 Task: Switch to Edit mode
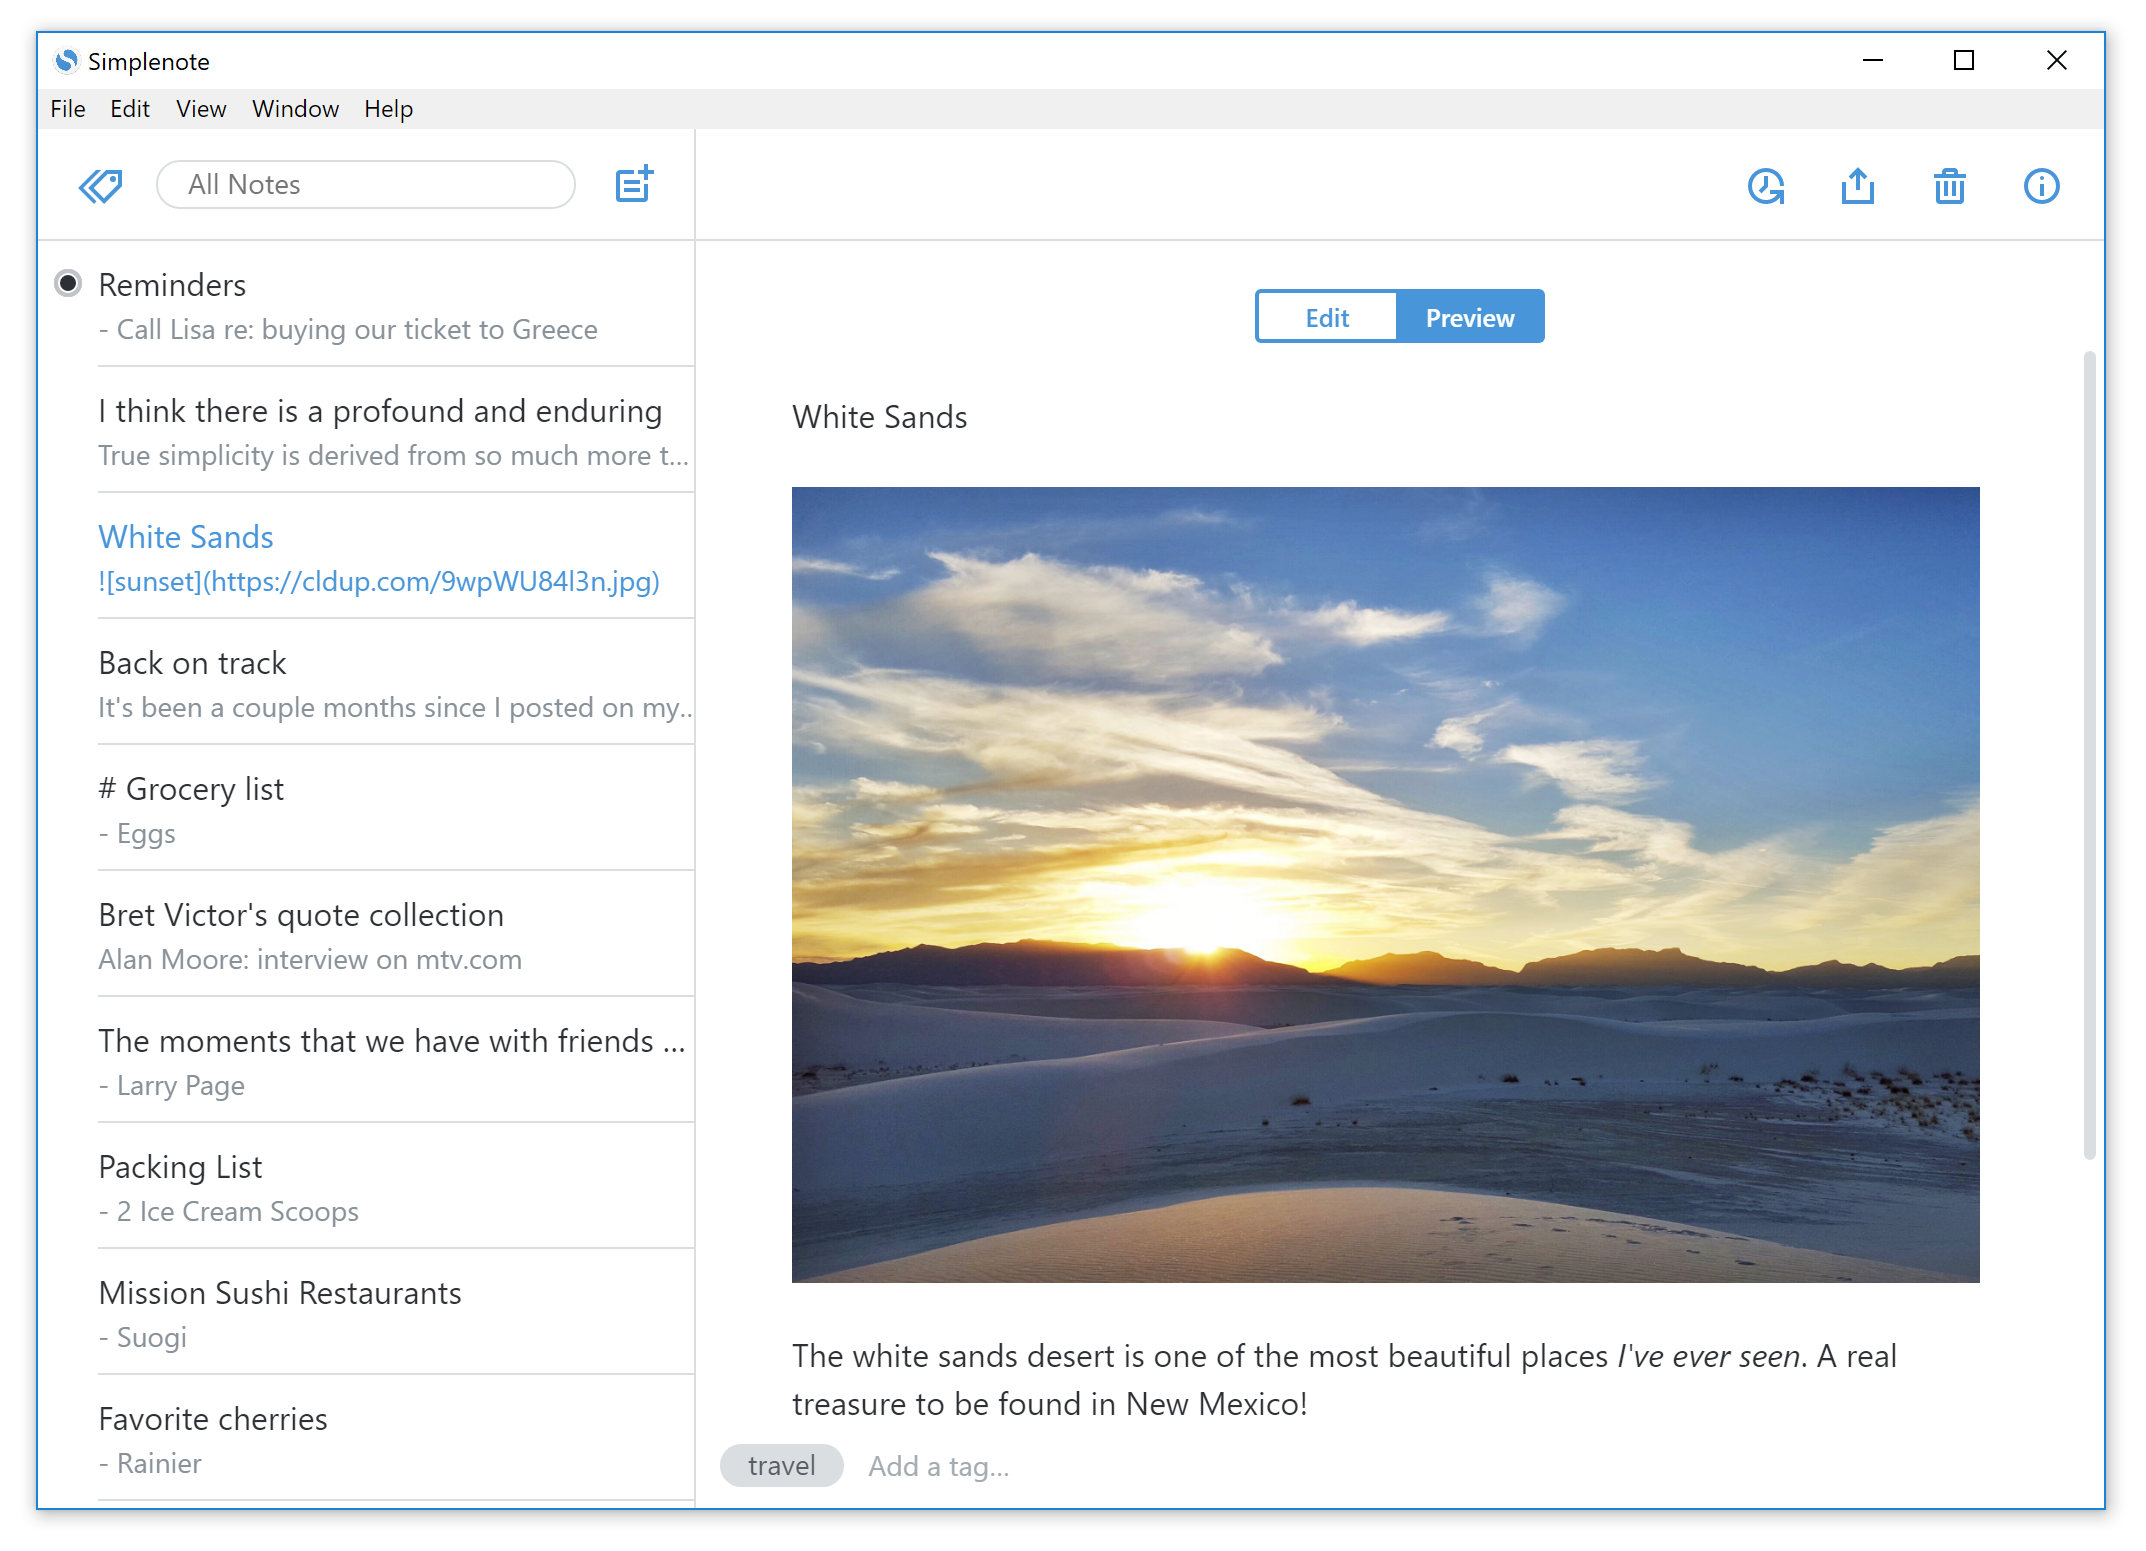click(x=1326, y=318)
